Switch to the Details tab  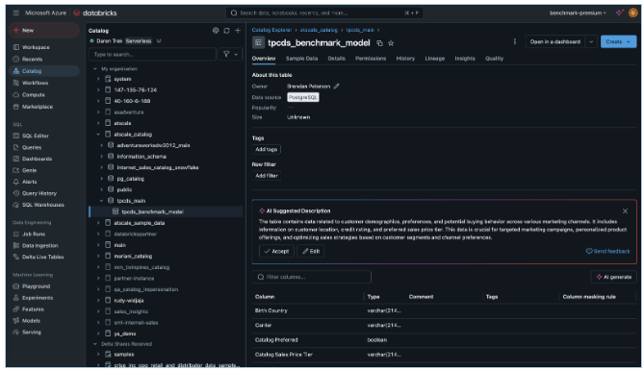point(336,58)
